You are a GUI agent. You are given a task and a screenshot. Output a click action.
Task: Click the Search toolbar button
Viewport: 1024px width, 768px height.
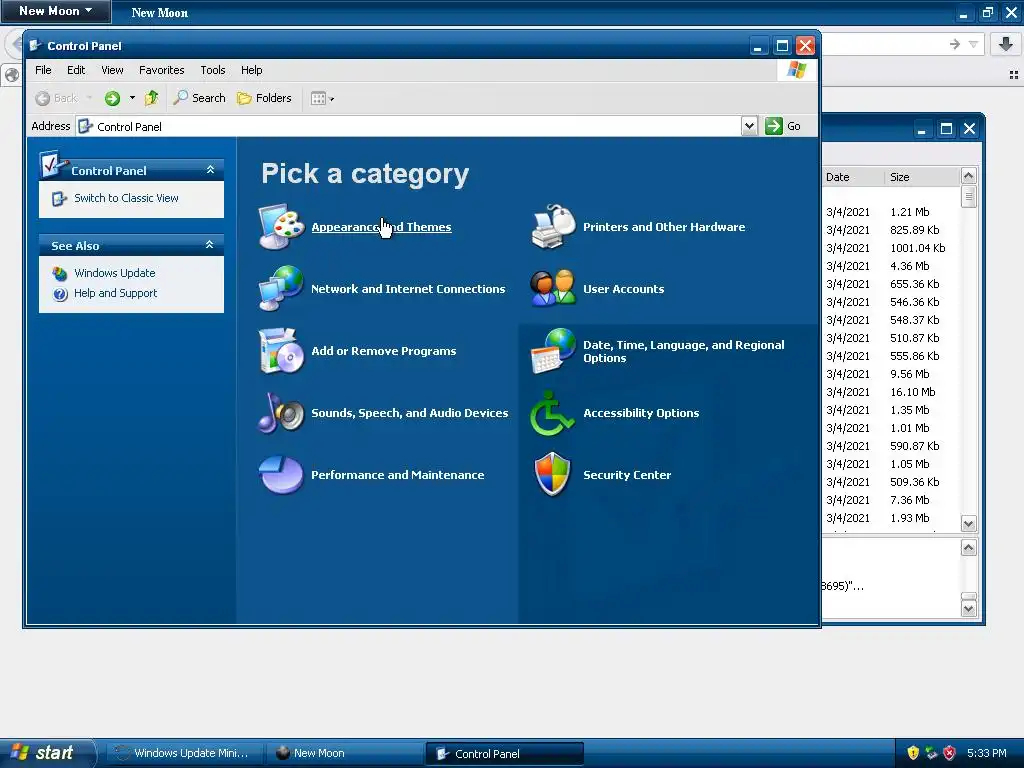click(x=199, y=98)
